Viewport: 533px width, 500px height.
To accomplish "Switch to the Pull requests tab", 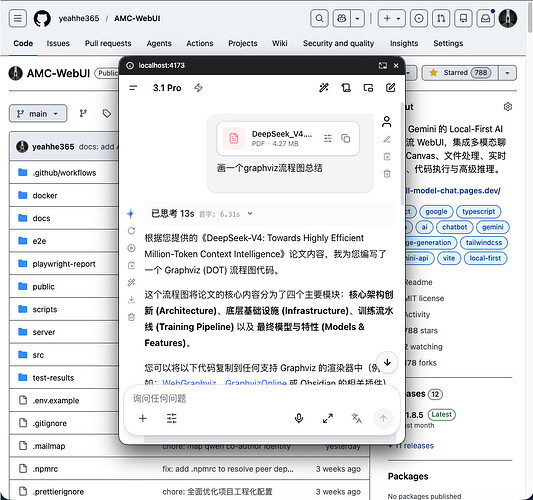I will 108,44.
